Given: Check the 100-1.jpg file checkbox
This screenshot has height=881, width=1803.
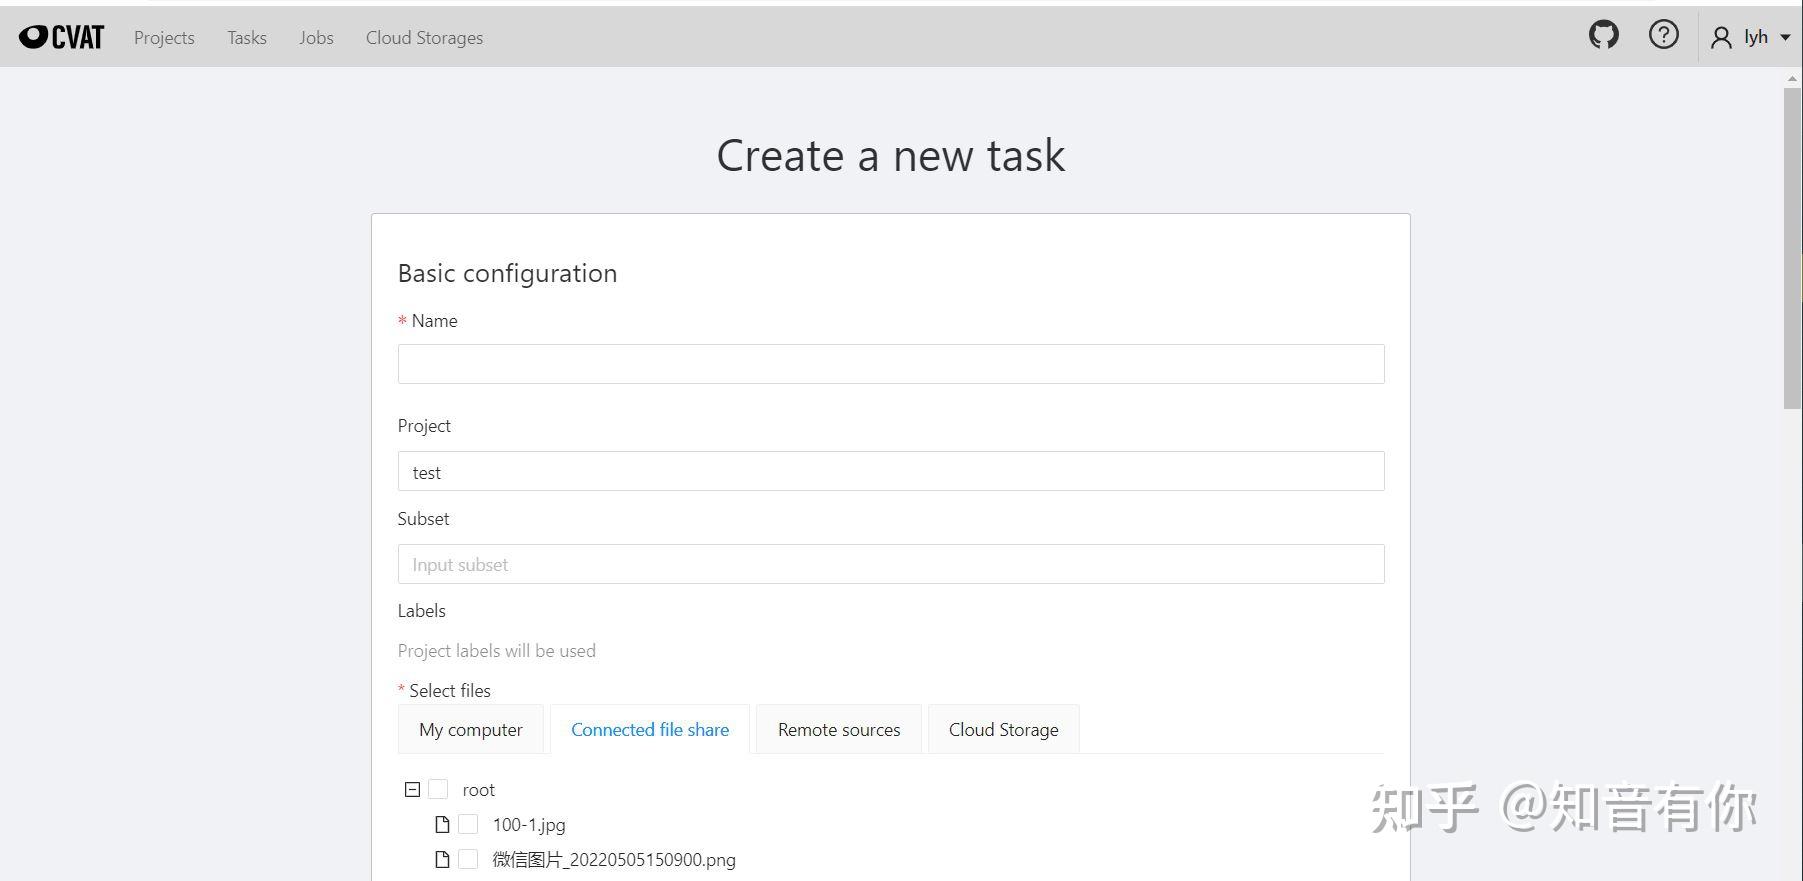Looking at the screenshot, I should click(468, 825).
